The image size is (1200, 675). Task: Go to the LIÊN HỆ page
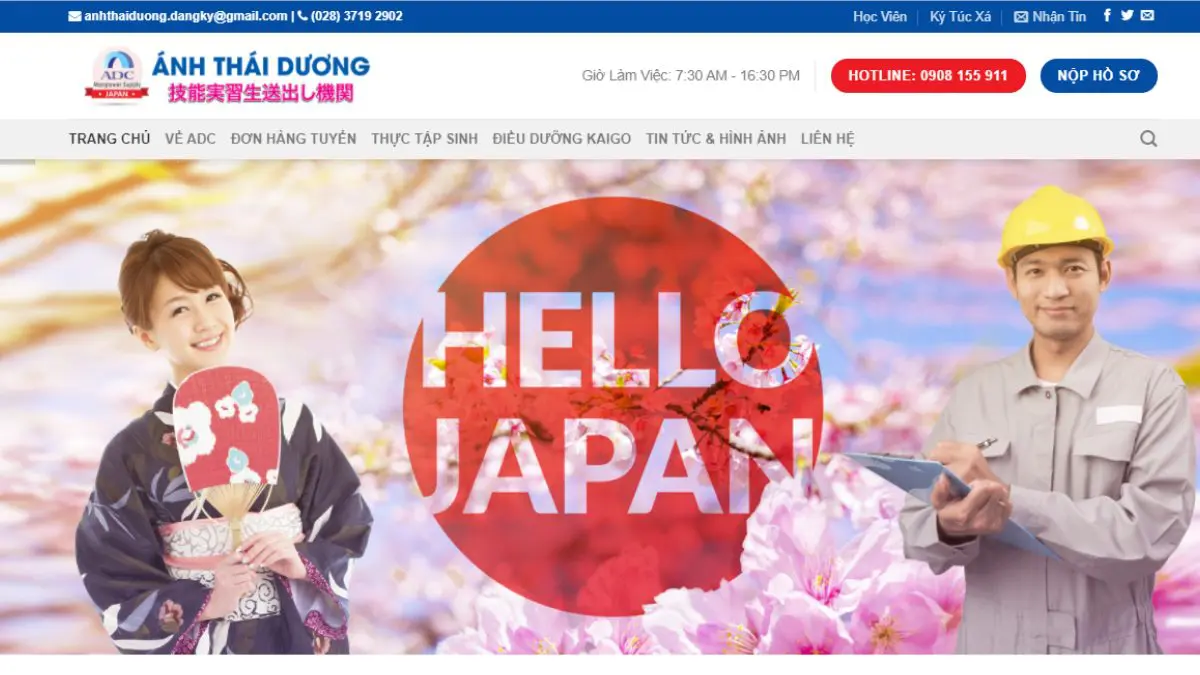[827, 139]
